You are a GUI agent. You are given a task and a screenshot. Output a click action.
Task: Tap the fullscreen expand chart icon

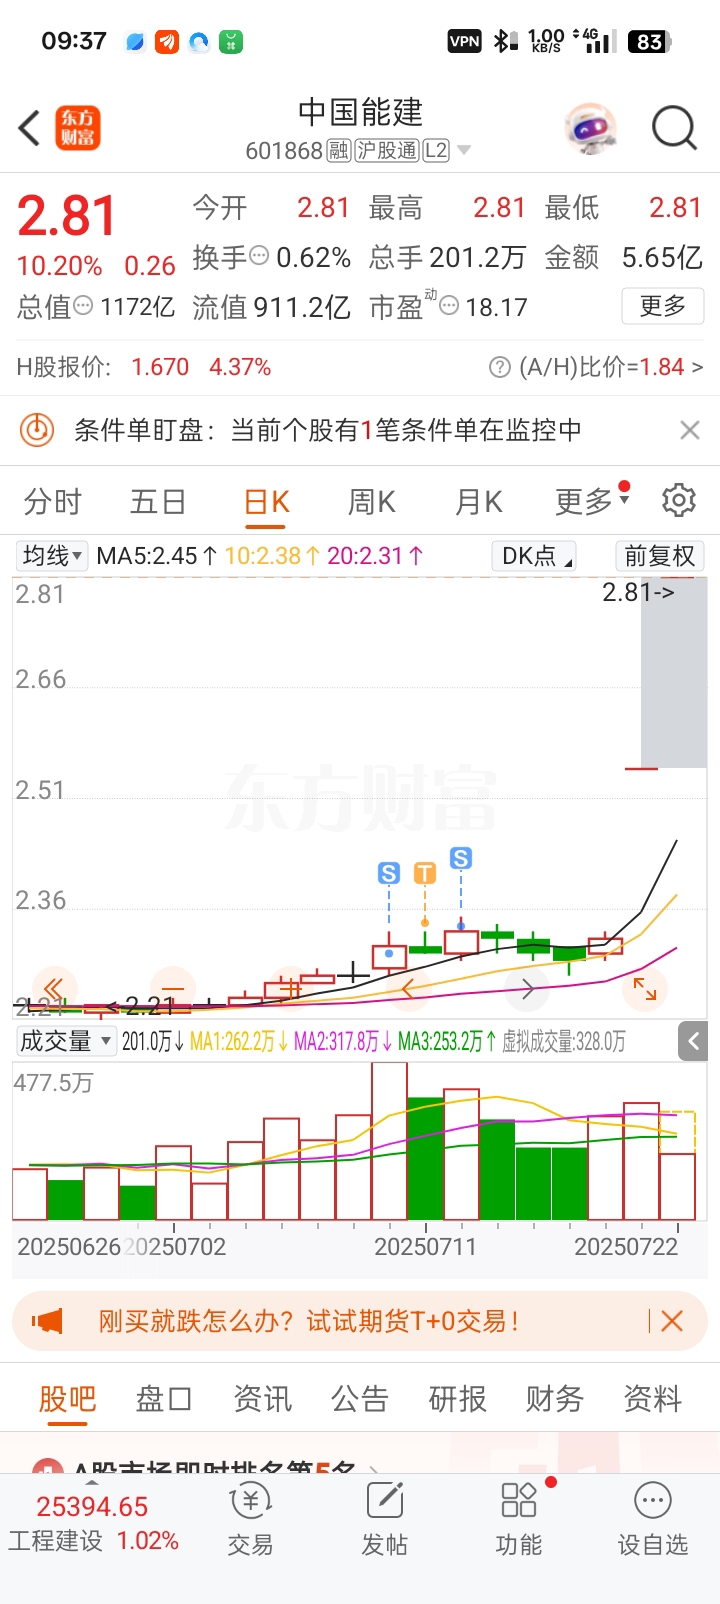[645, 989]
